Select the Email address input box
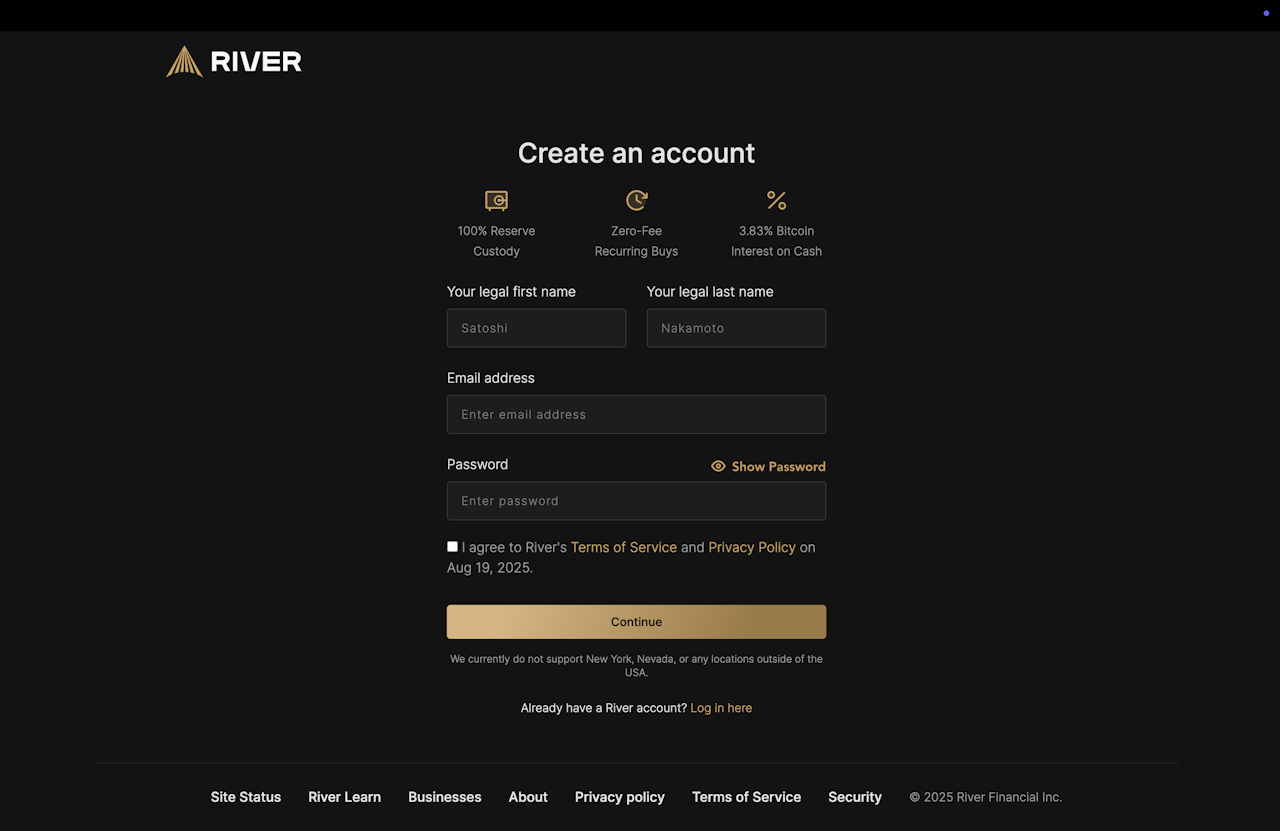The image size is (1280, 831). [x=636, y=414]
